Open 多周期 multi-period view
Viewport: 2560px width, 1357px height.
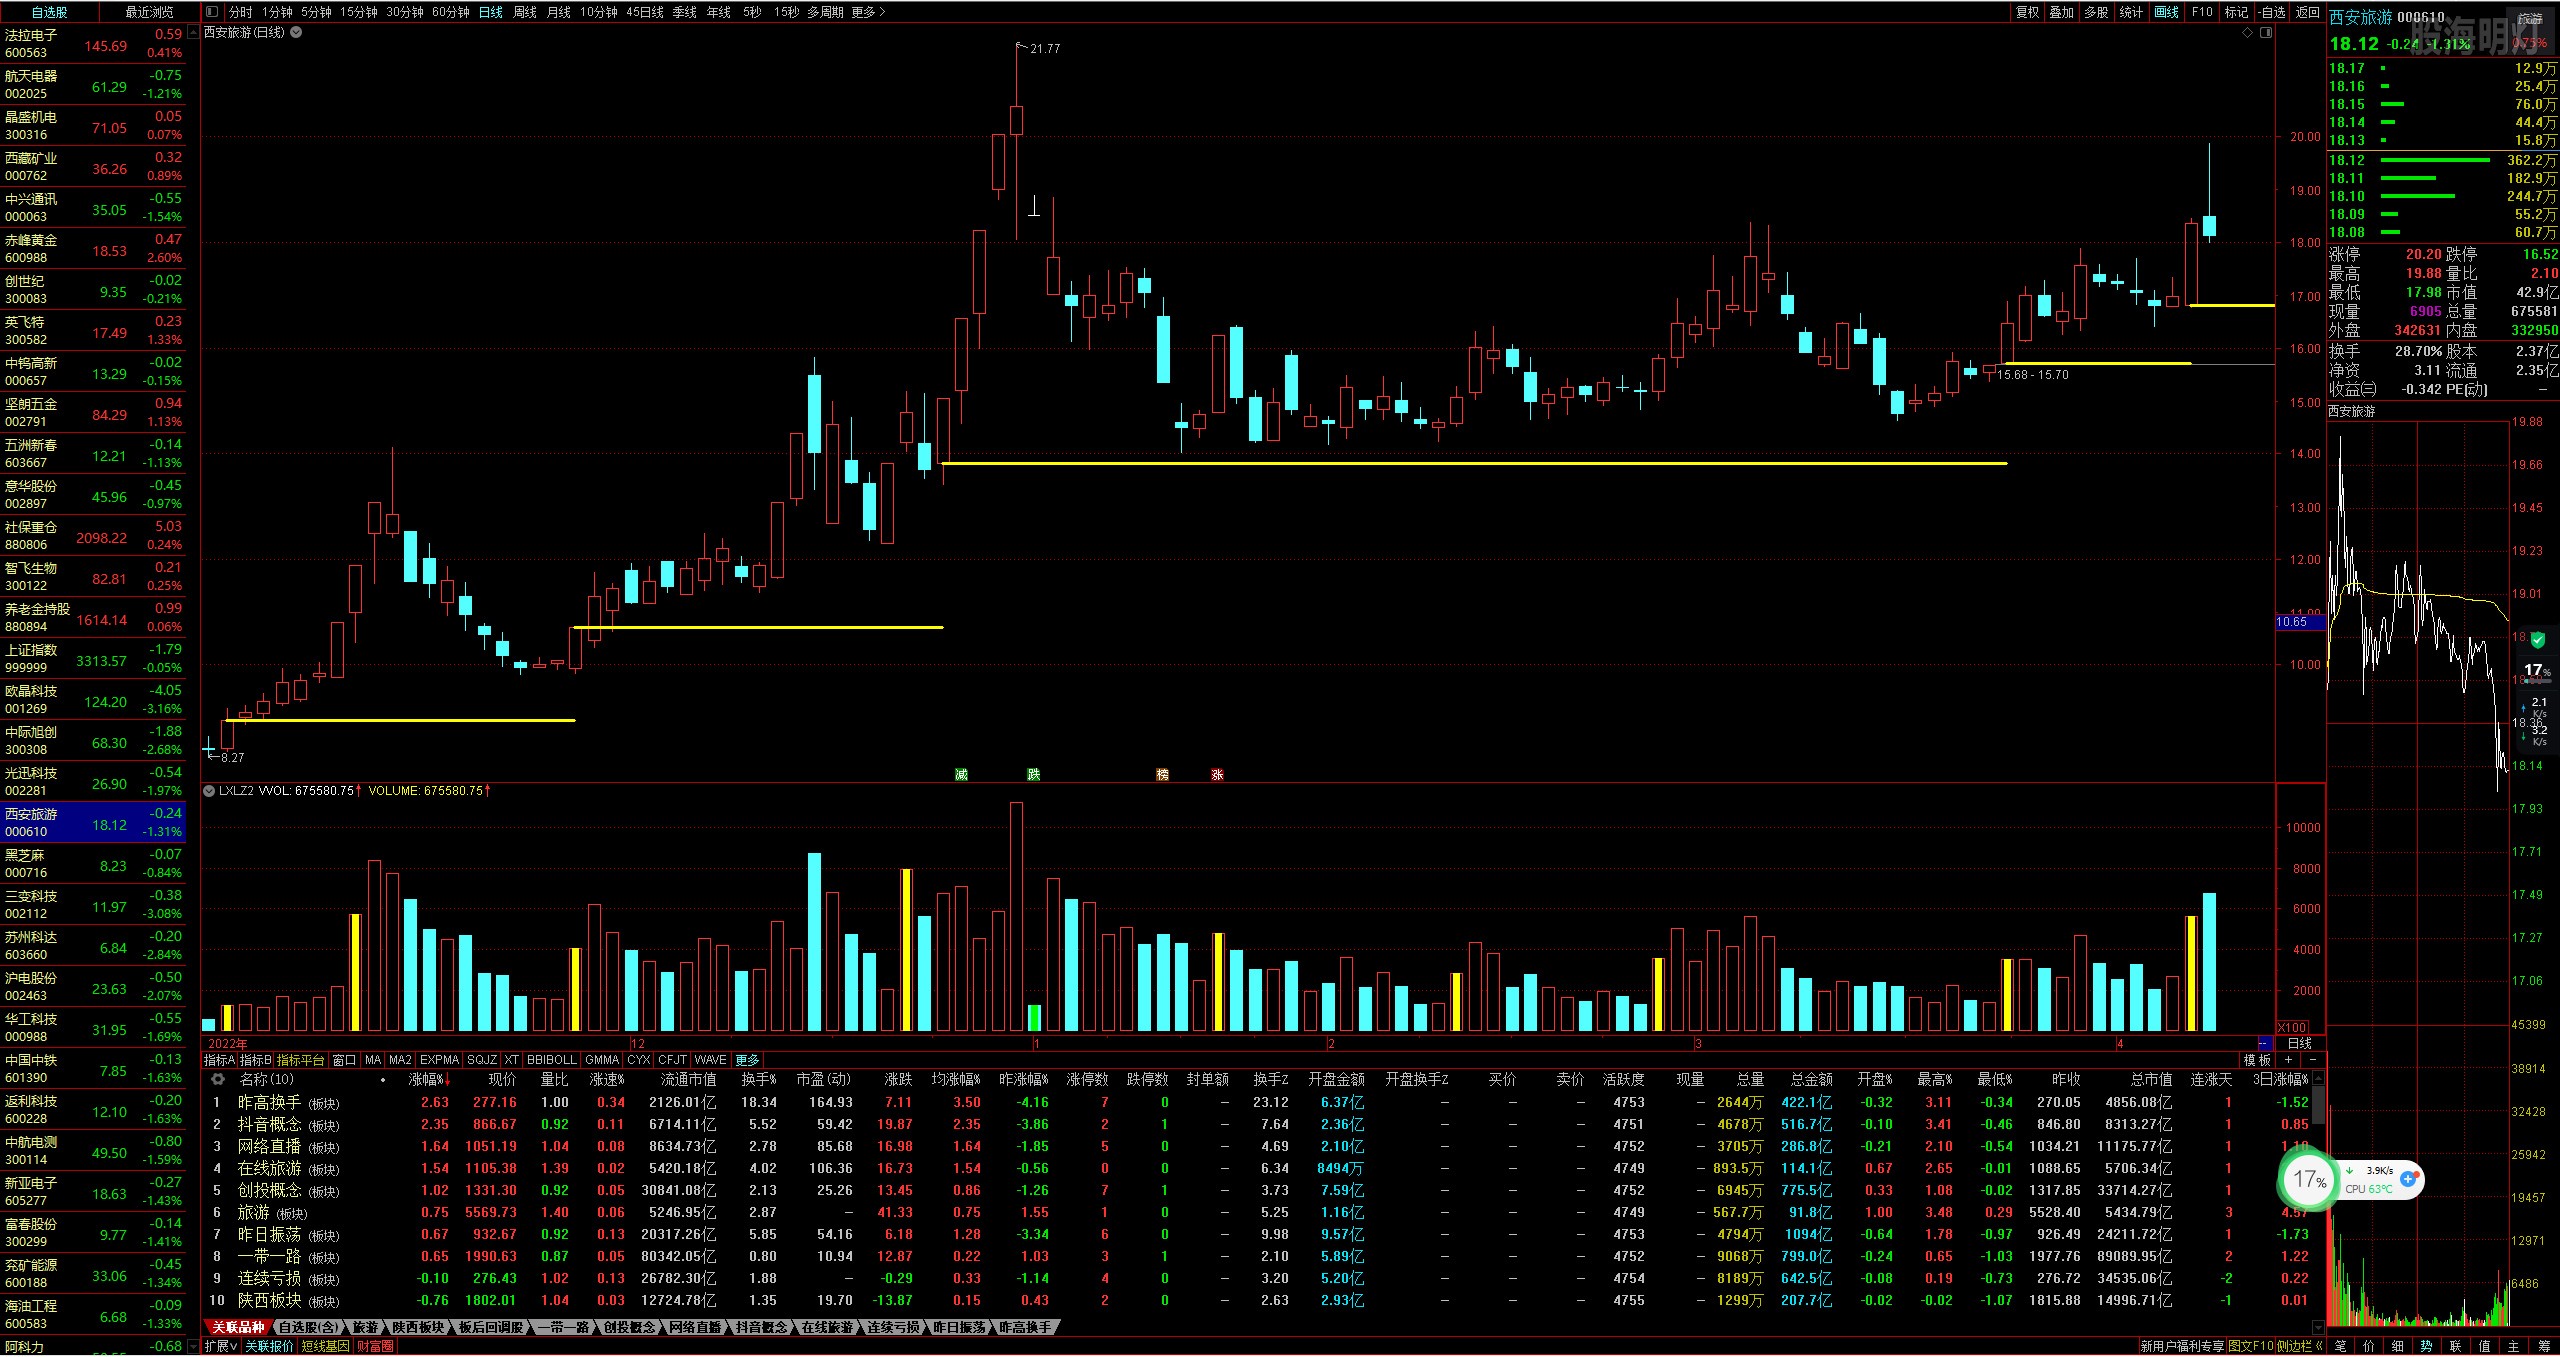pos(825,12)
